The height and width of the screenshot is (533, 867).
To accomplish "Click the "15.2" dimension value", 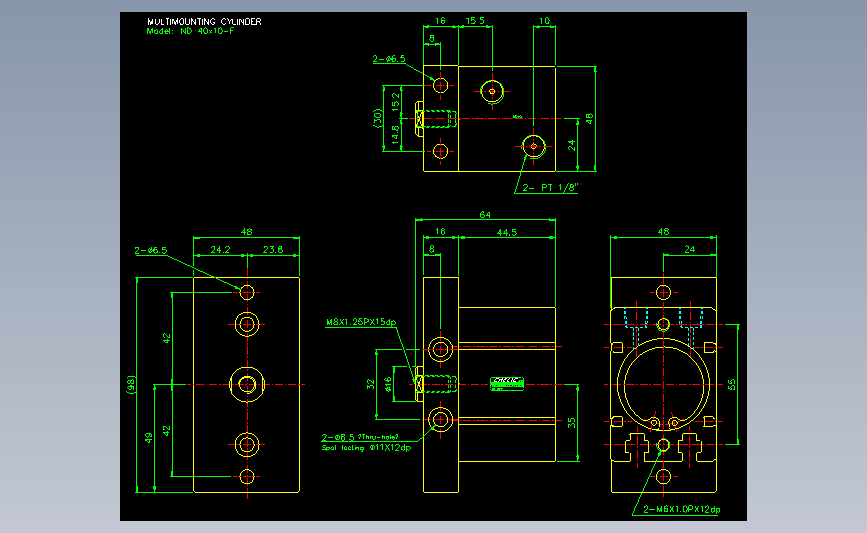I will click(x=395, y=101).
